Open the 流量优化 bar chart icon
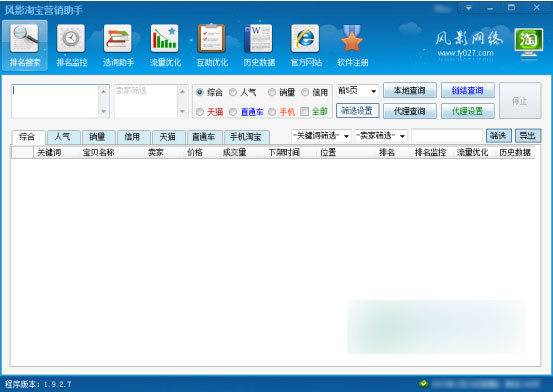 click(165, 38)
